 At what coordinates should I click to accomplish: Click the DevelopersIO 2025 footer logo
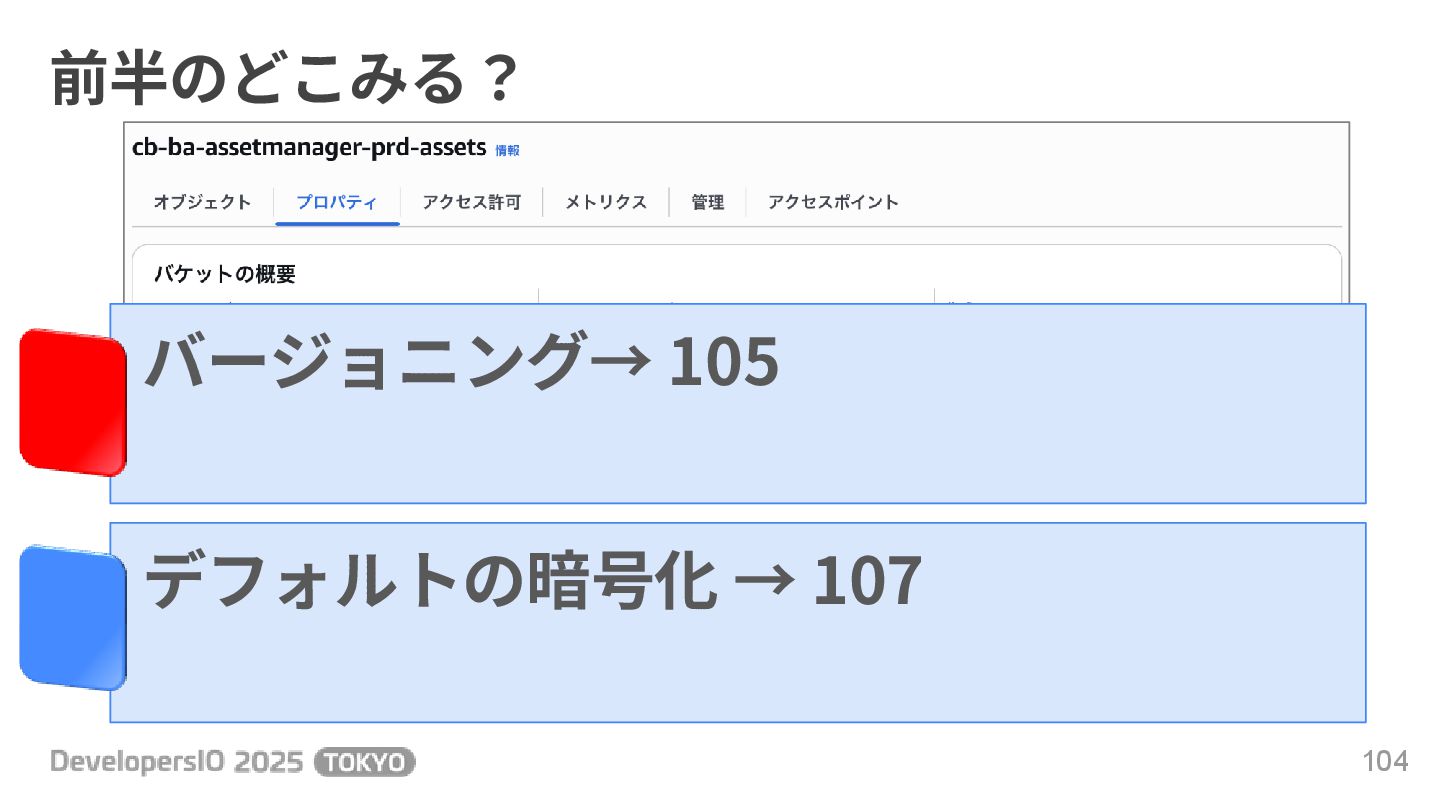(x=177, y=762)
